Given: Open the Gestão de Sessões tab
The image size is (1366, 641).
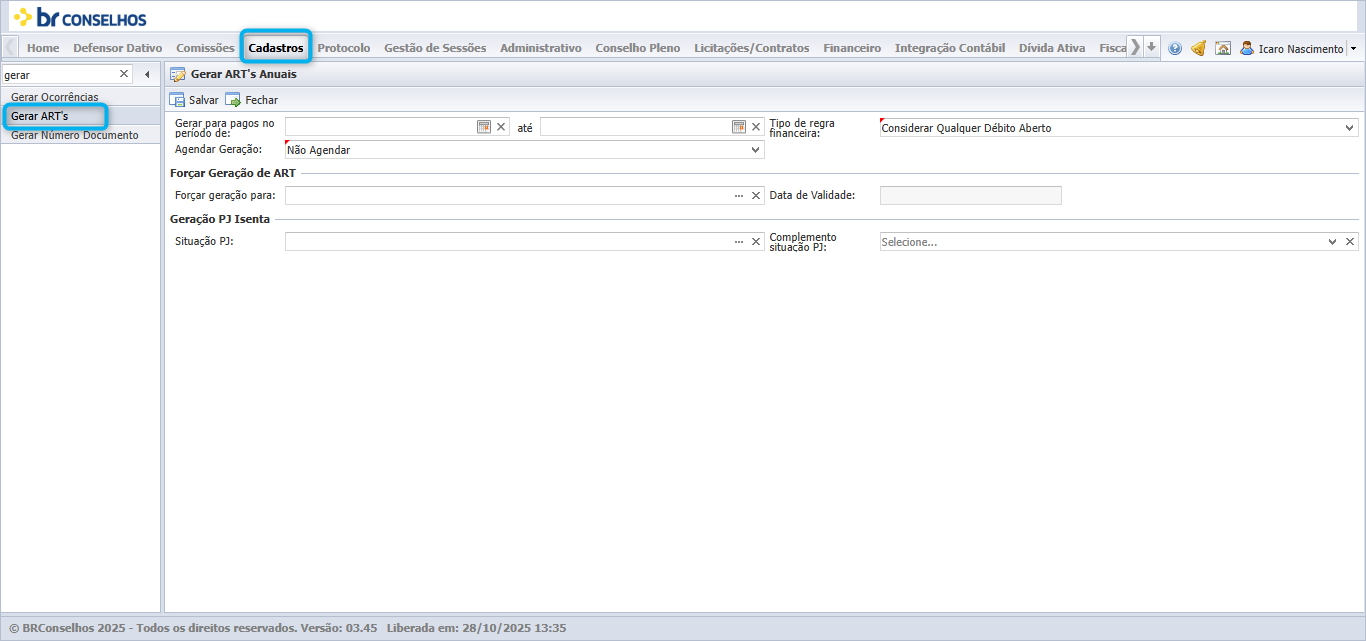Looking at the screenshot, I should [x=435, y=48].
